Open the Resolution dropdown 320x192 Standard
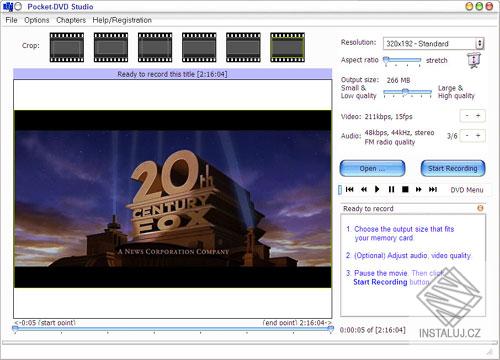 433,43
